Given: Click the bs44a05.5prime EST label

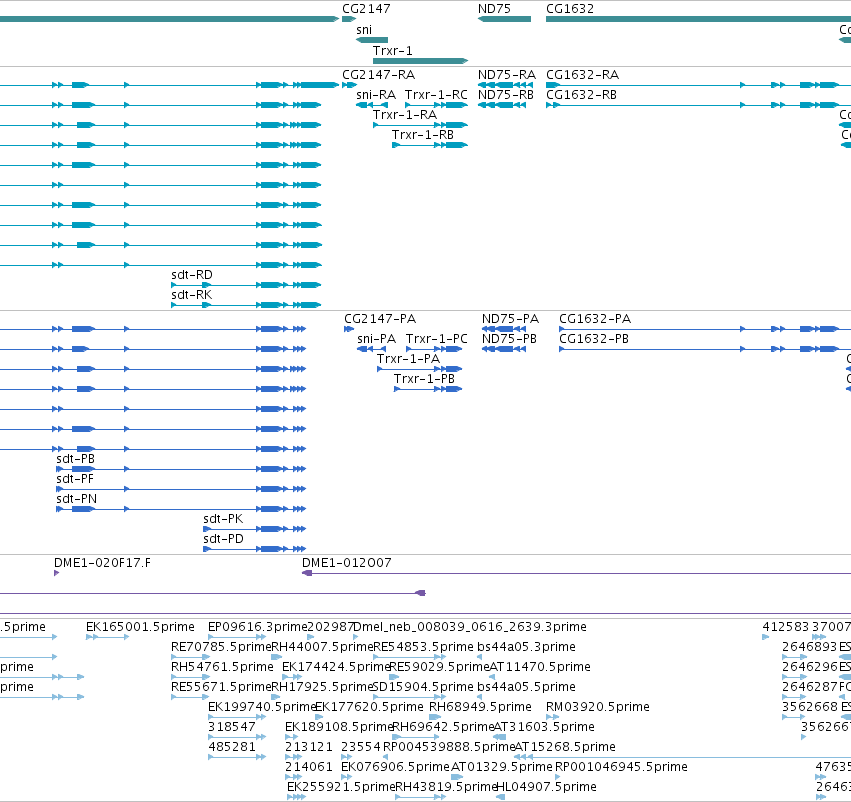Looking at the screenshot, I should (526, 687).
